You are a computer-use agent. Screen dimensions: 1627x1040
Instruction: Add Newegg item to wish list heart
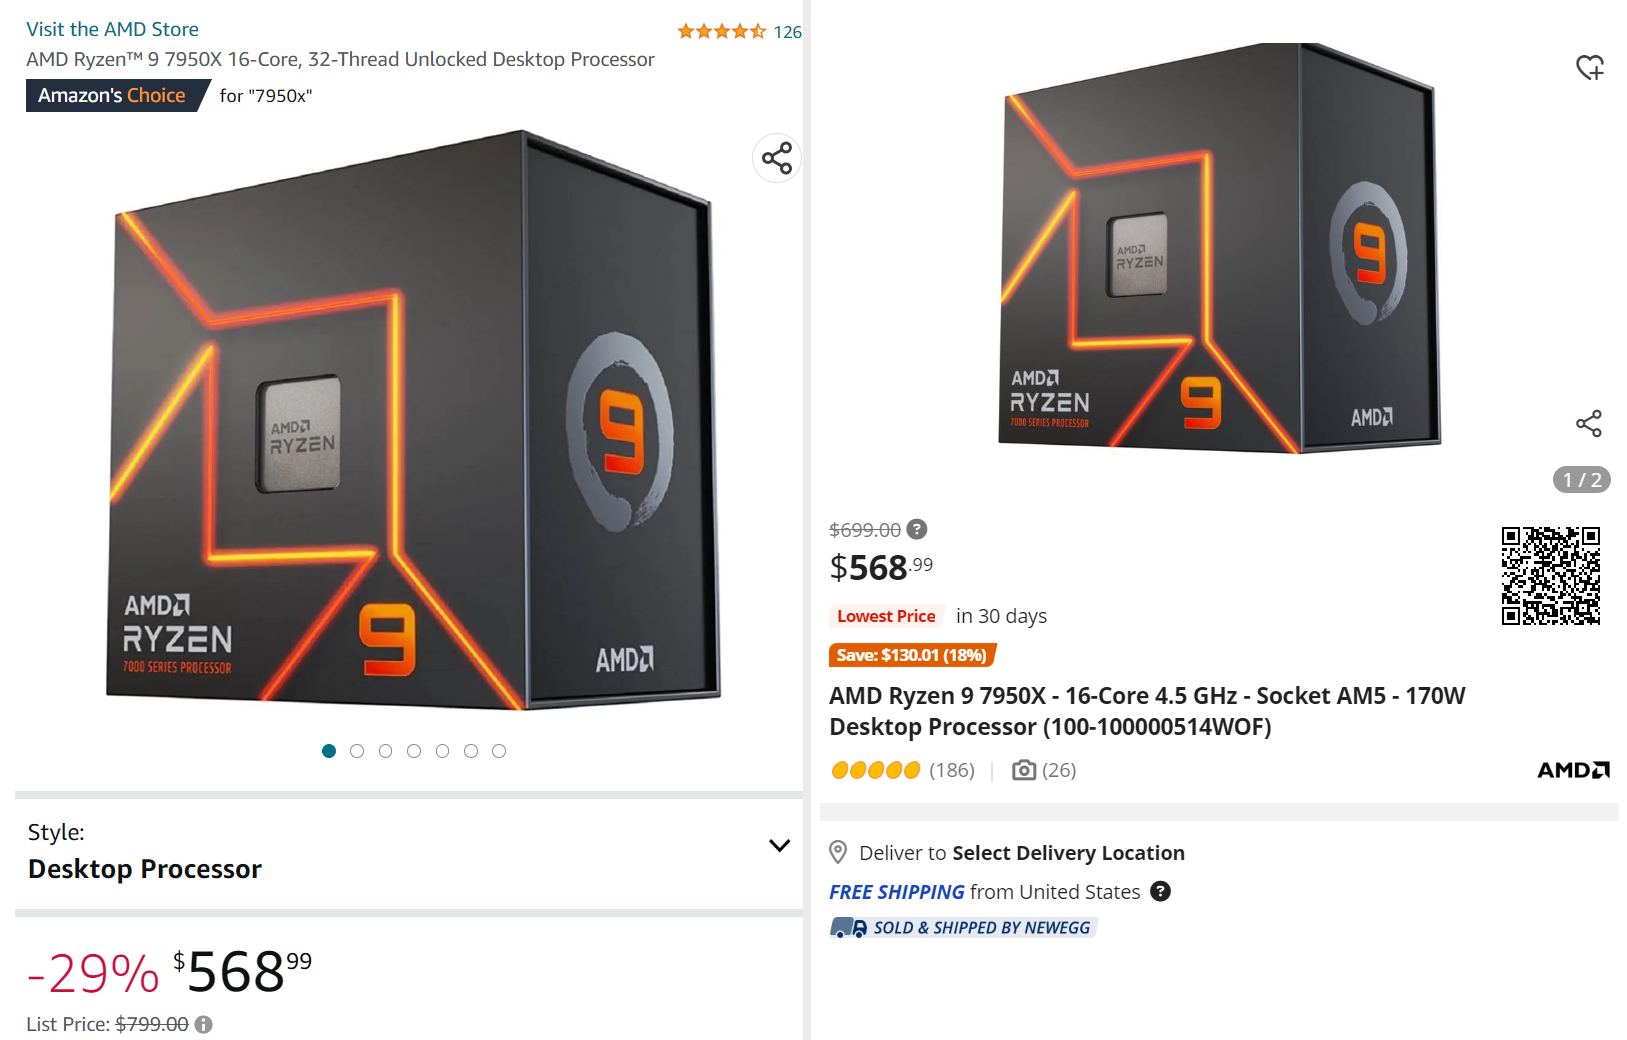[x=1589, y=67]
